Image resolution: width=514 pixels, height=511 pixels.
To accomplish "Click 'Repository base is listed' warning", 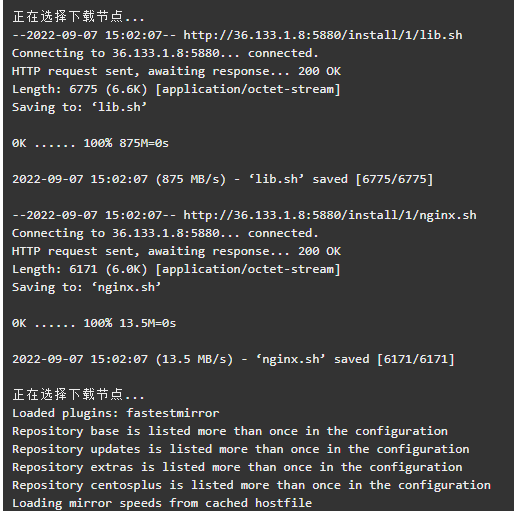I will (x=230, y=431).
